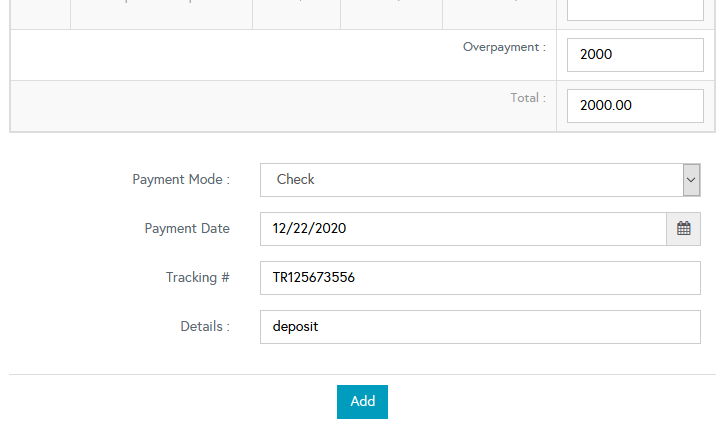
Task: Click the Payment Date text field
Action: (x=463, y=229)
